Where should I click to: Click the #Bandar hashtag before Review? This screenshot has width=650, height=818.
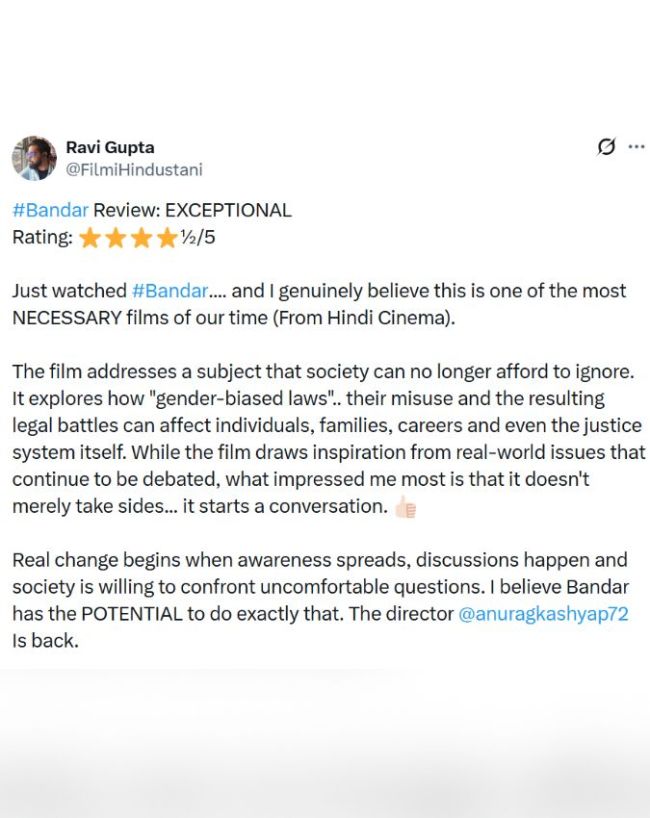pyautogui.click(x=50, y=210)
